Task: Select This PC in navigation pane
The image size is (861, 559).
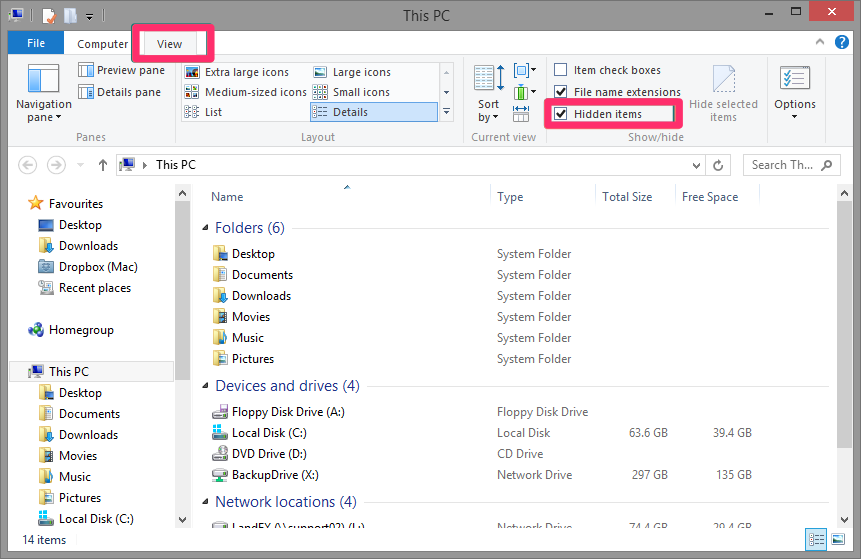Action: click(91, 372)
